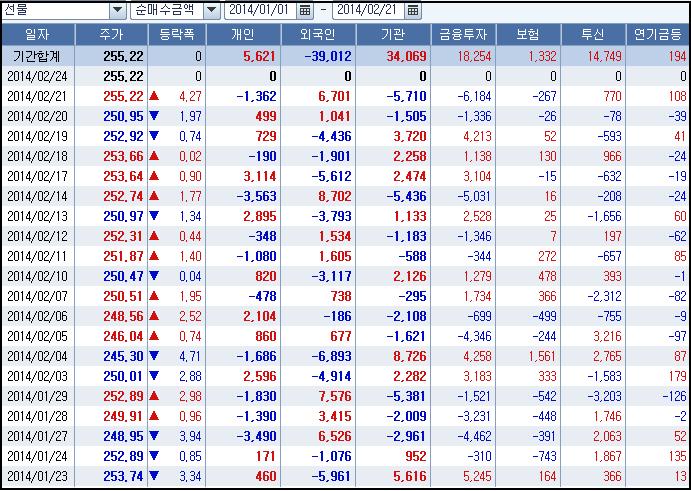Click the 개인 column header
This screenshot has width=691, height=491.
point(243,34)
